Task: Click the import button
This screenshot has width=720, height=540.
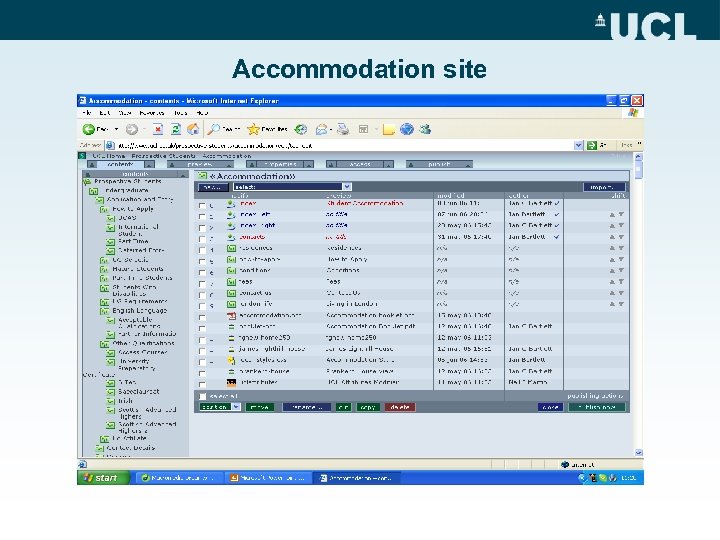Action: pos(604,187)
